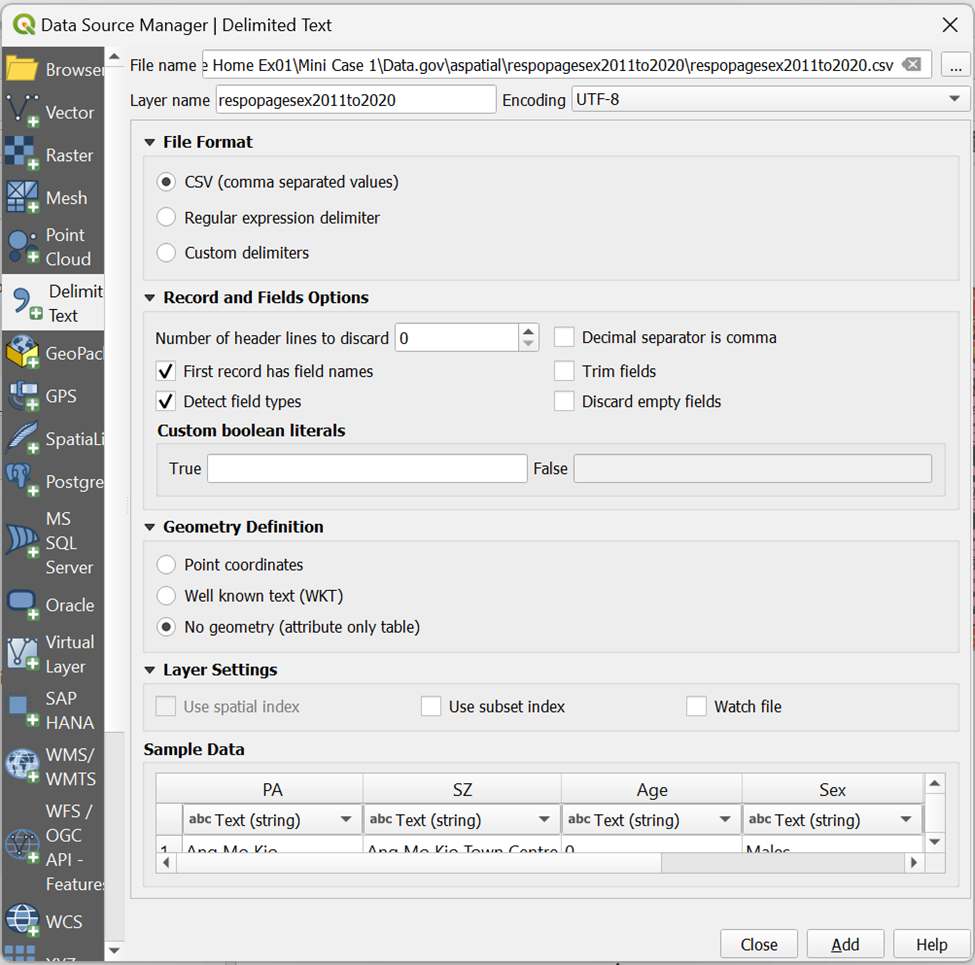Open the PA column type dropdown
Screen dimensions: 975x965
271,820
